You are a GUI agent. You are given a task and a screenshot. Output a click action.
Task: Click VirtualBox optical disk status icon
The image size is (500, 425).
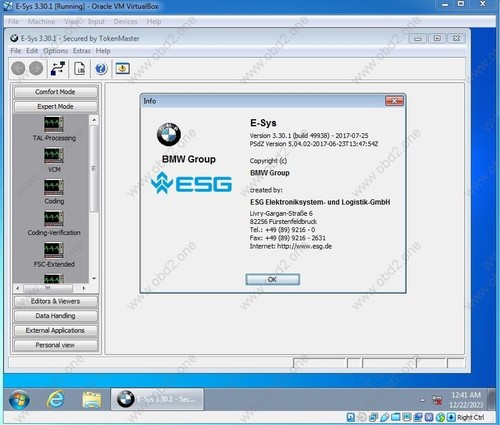pyautogui.click(x=362, y=417)
